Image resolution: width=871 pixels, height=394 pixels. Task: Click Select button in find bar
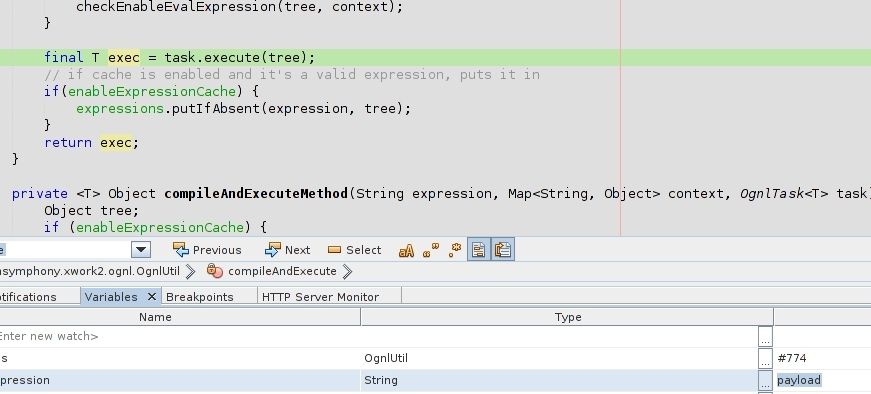point(354,250)
